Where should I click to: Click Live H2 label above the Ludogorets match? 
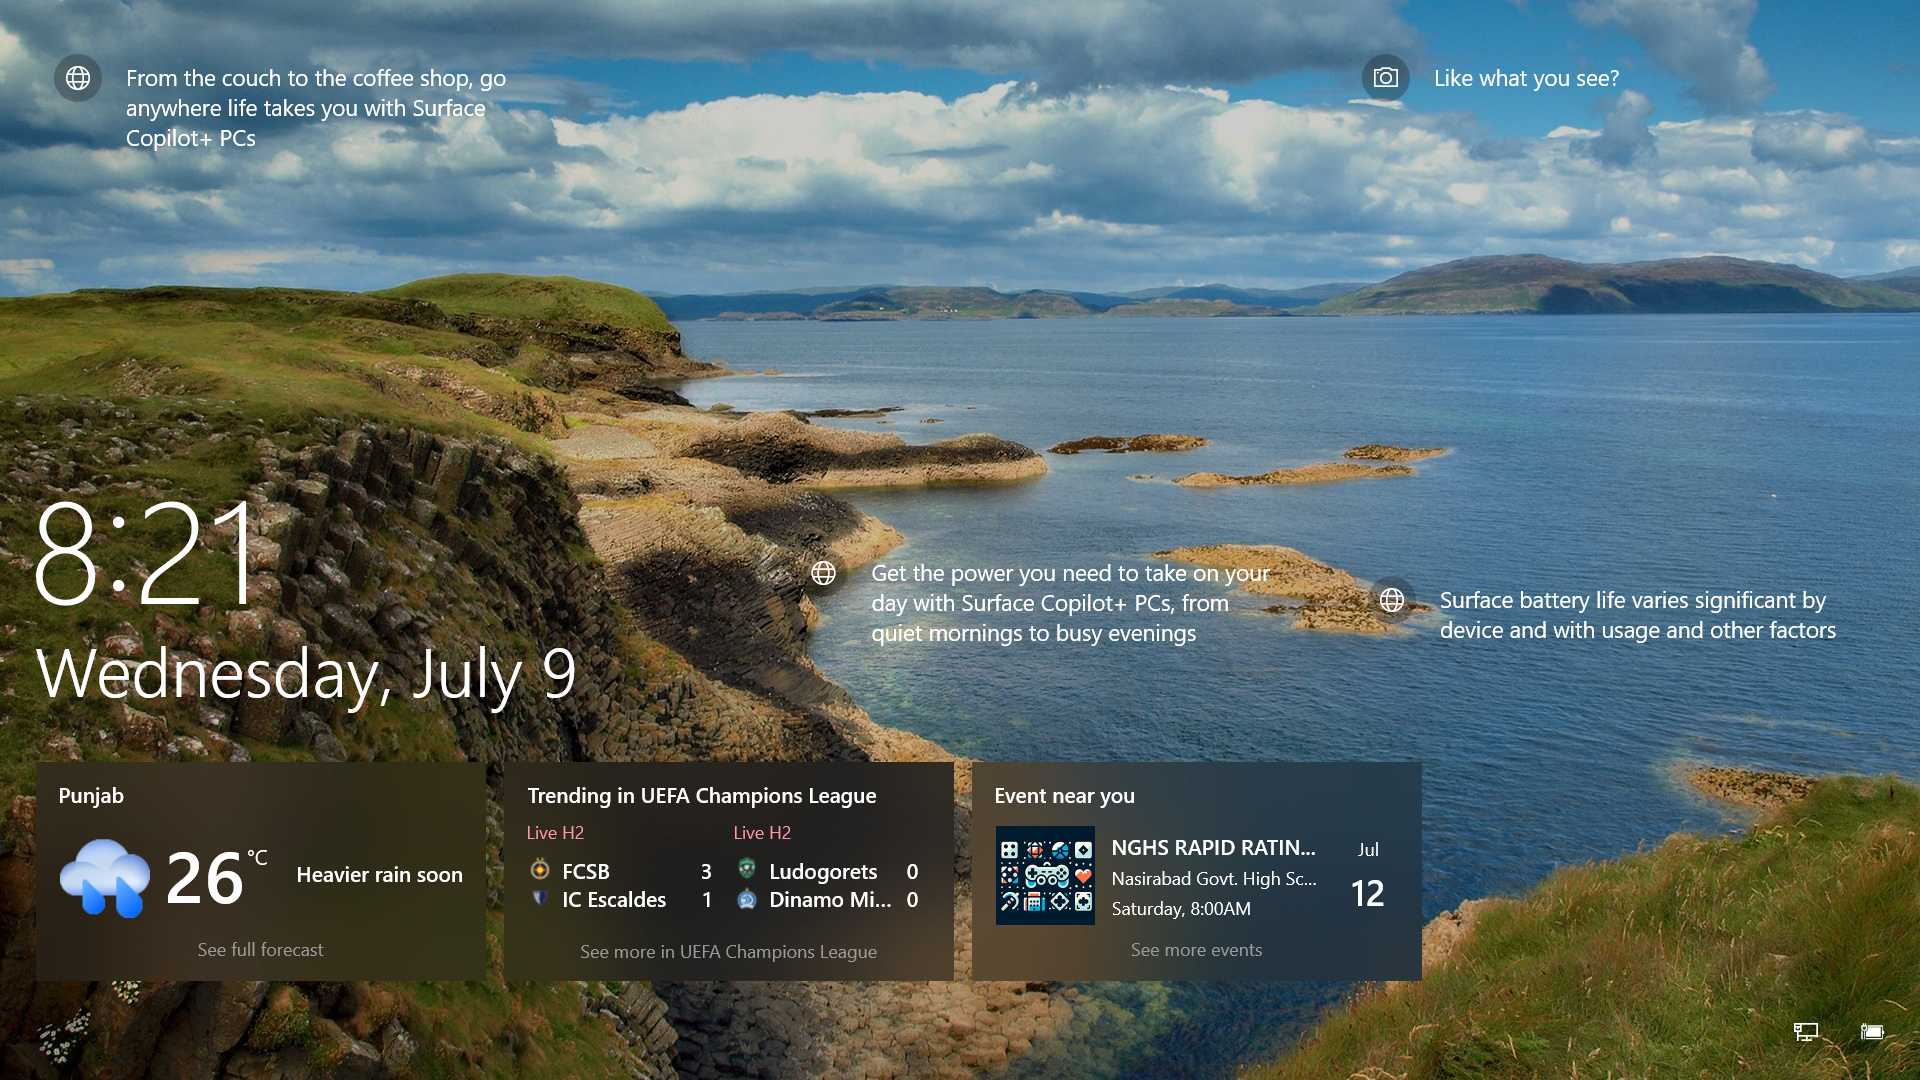761,832
